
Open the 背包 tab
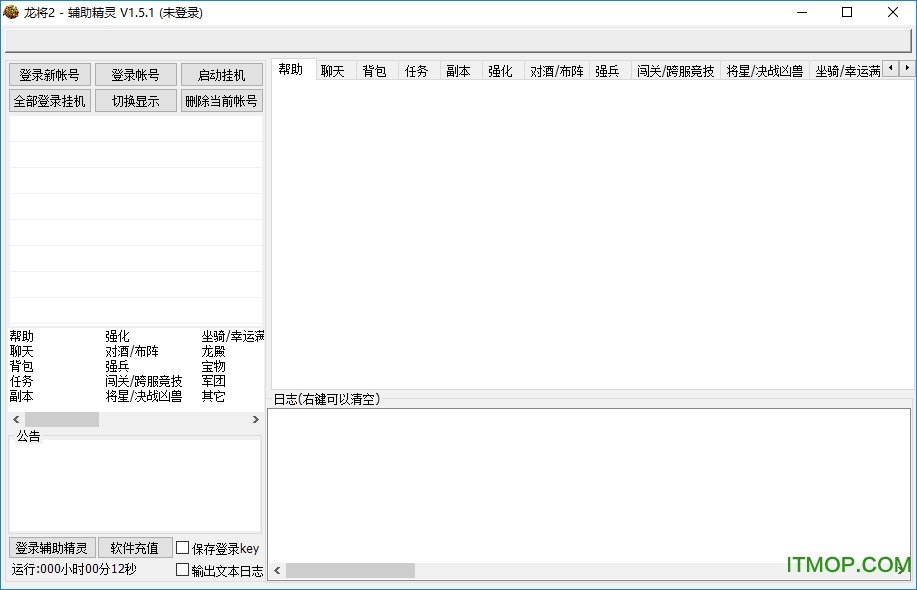375,71
